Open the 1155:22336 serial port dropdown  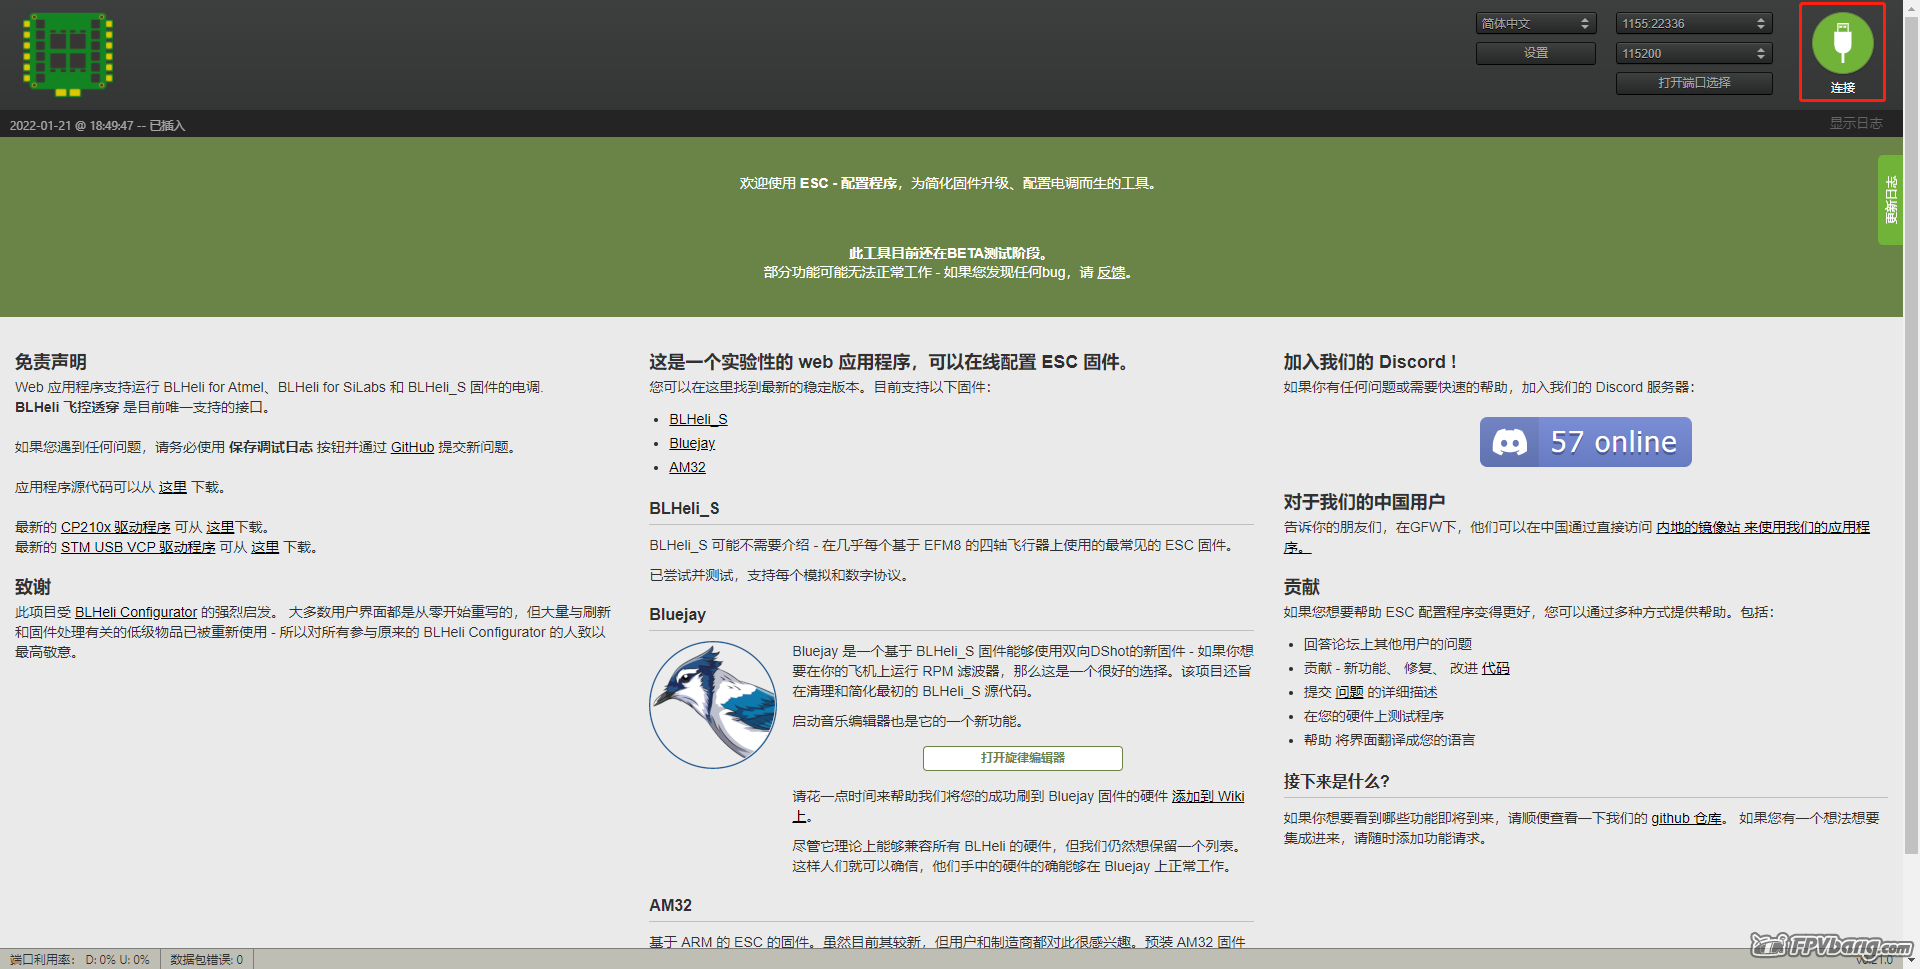(1694, 23)
